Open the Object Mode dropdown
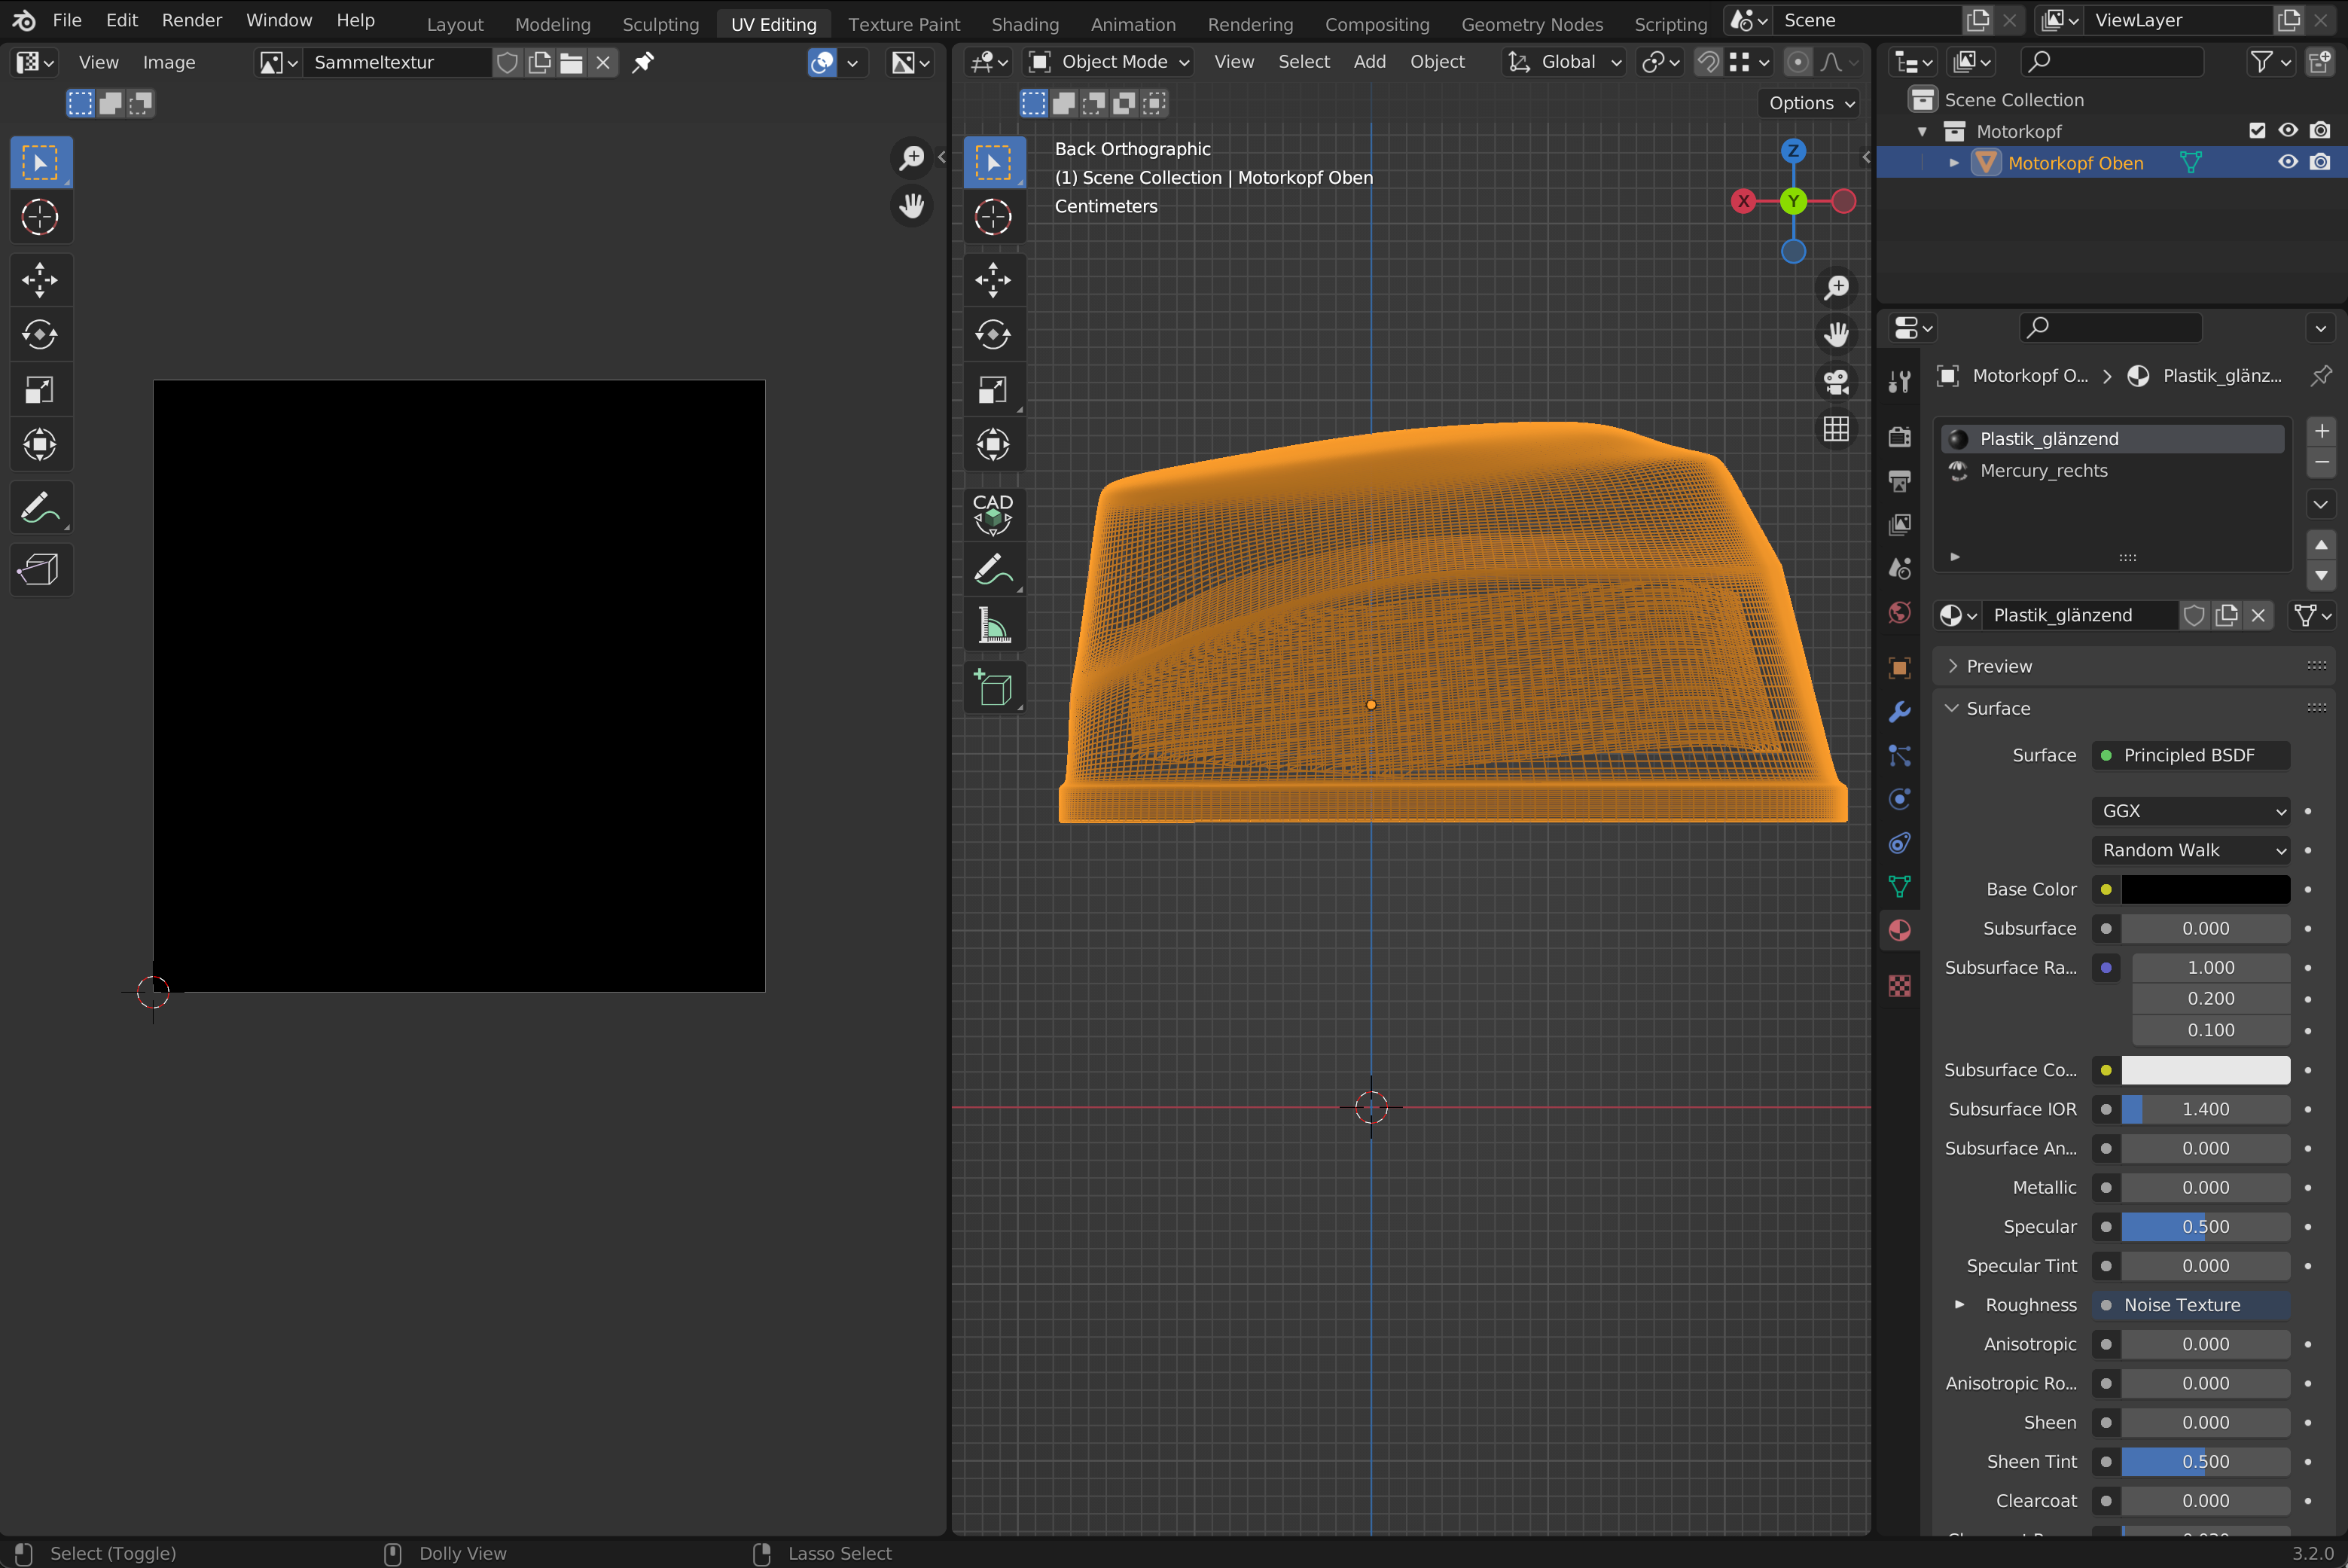 (x=1110, y=62)
